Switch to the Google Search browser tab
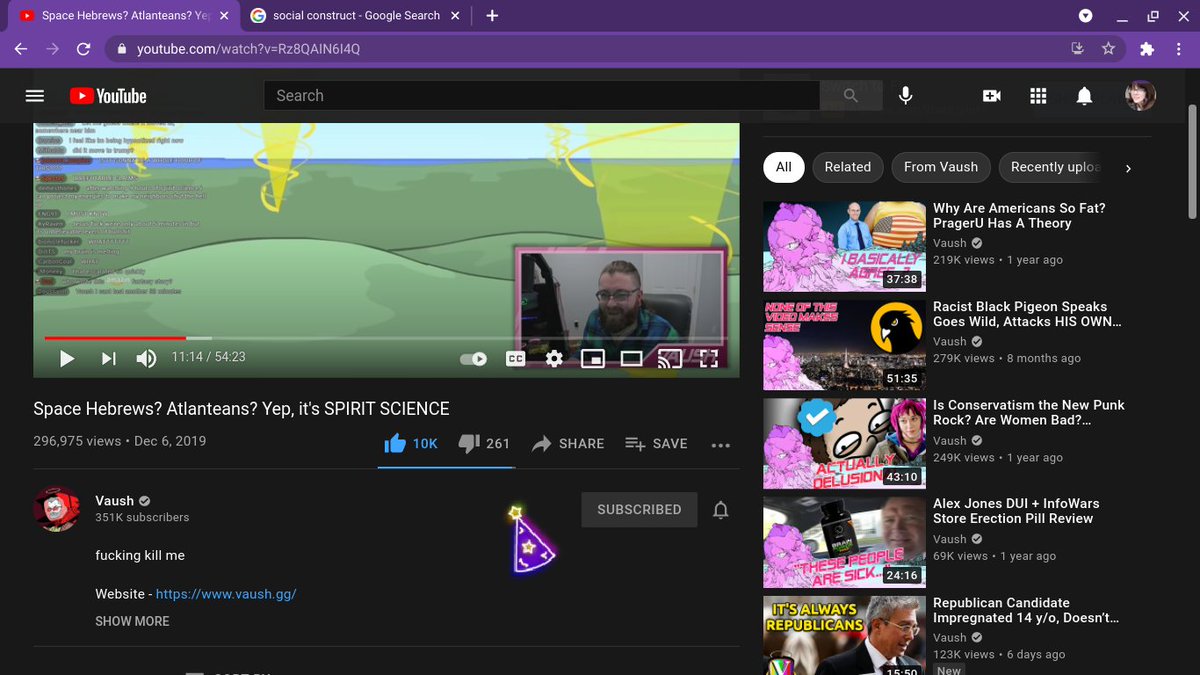The height and width of the screenshot is (675, 1200). 356,16
